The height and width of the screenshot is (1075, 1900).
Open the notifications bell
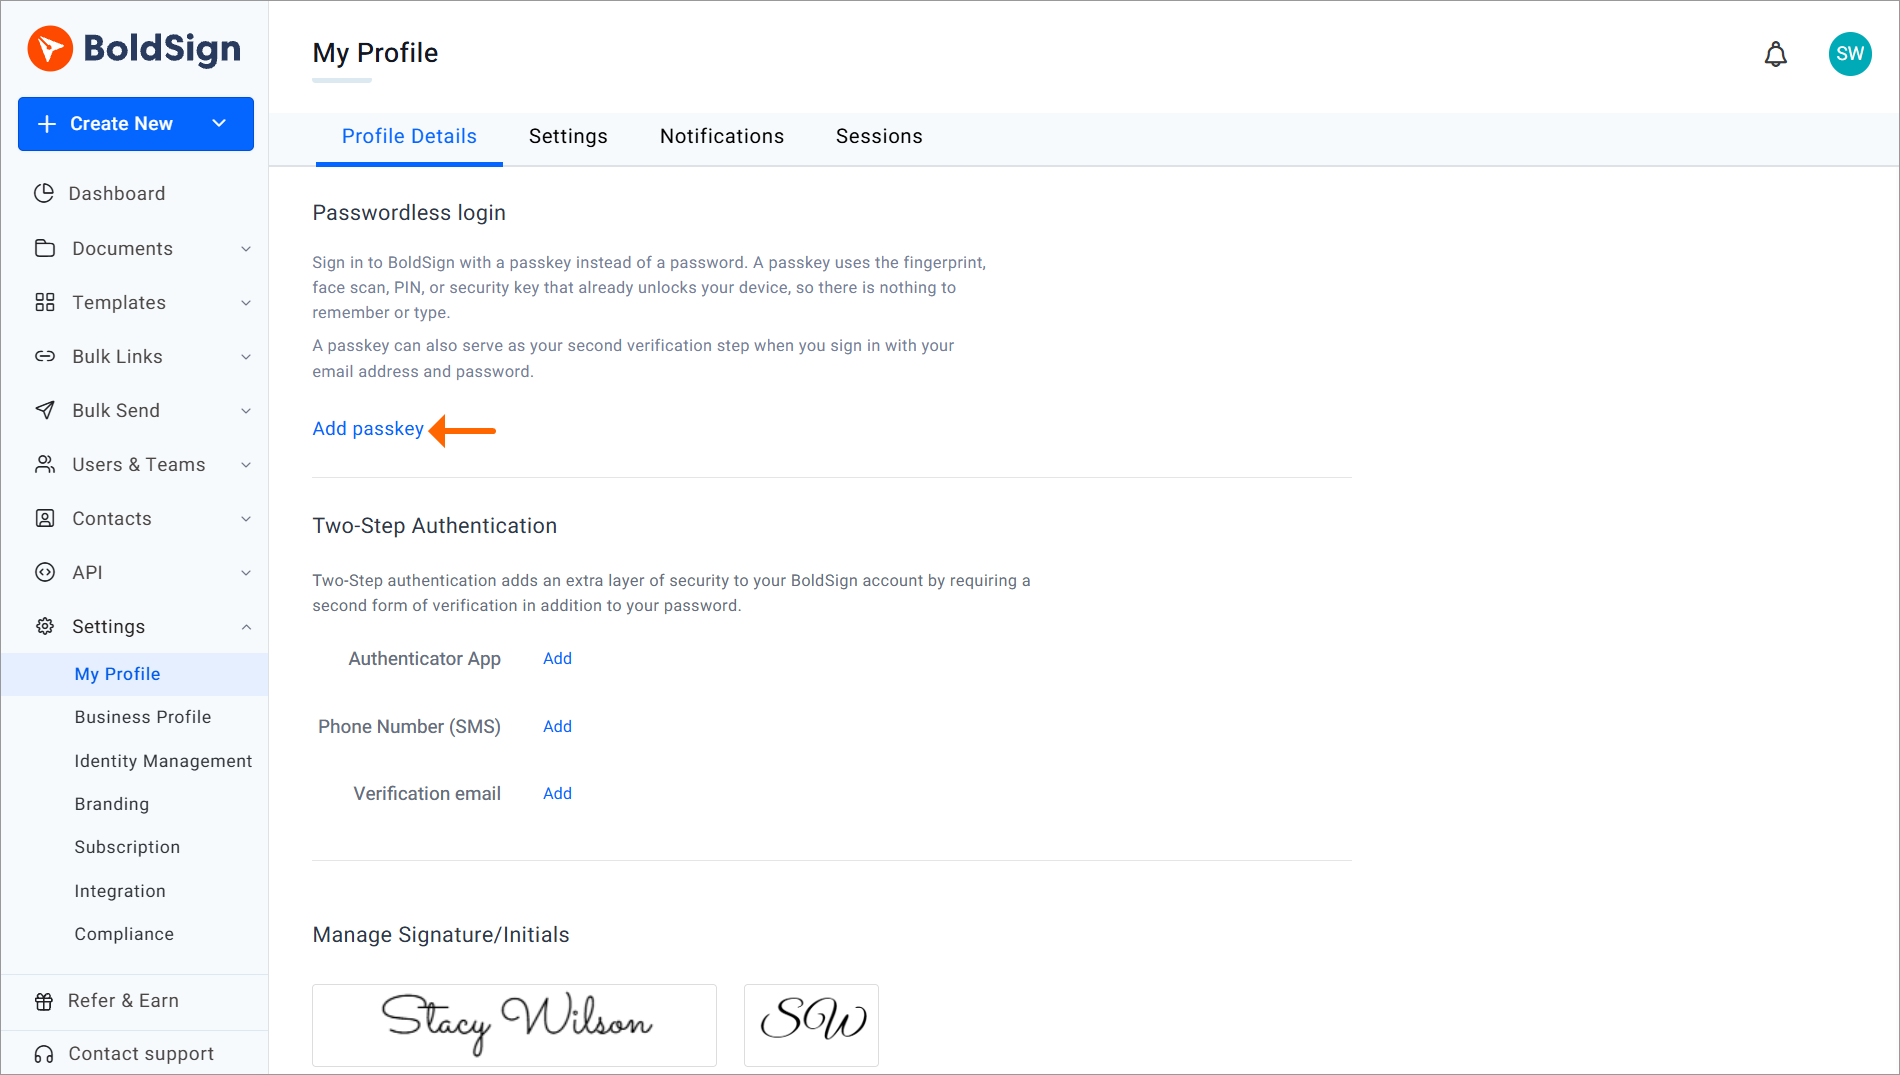coord(1775,54)
